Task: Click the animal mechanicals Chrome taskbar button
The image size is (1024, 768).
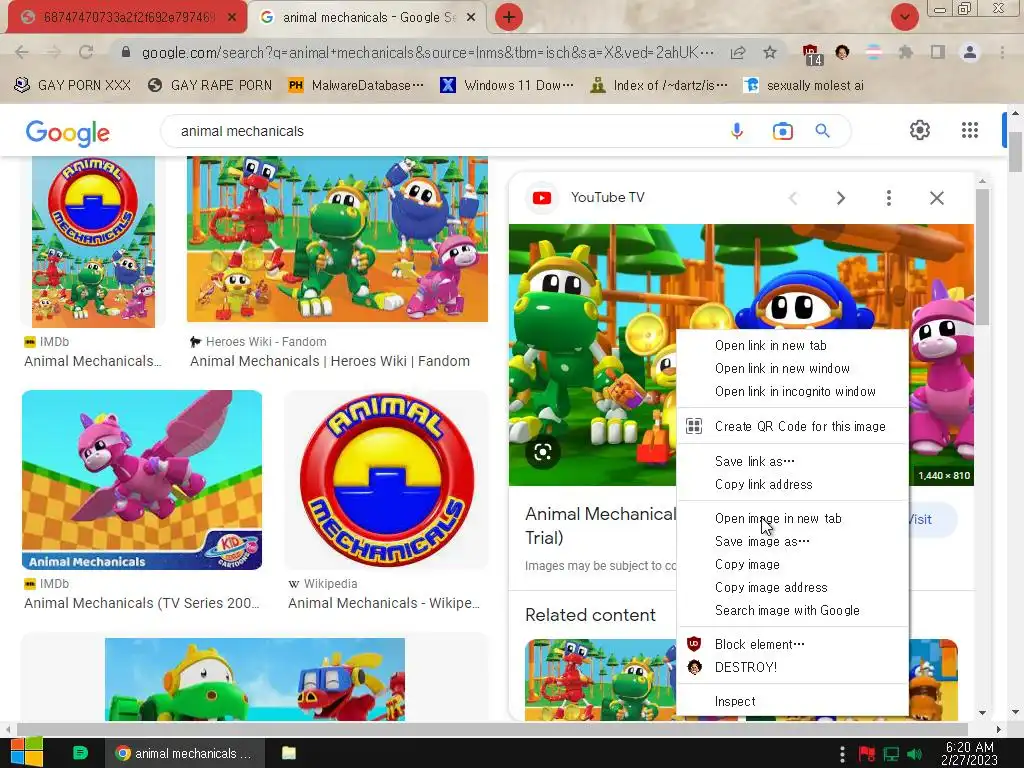Action: pyautogui.click(x=185, y=753)
